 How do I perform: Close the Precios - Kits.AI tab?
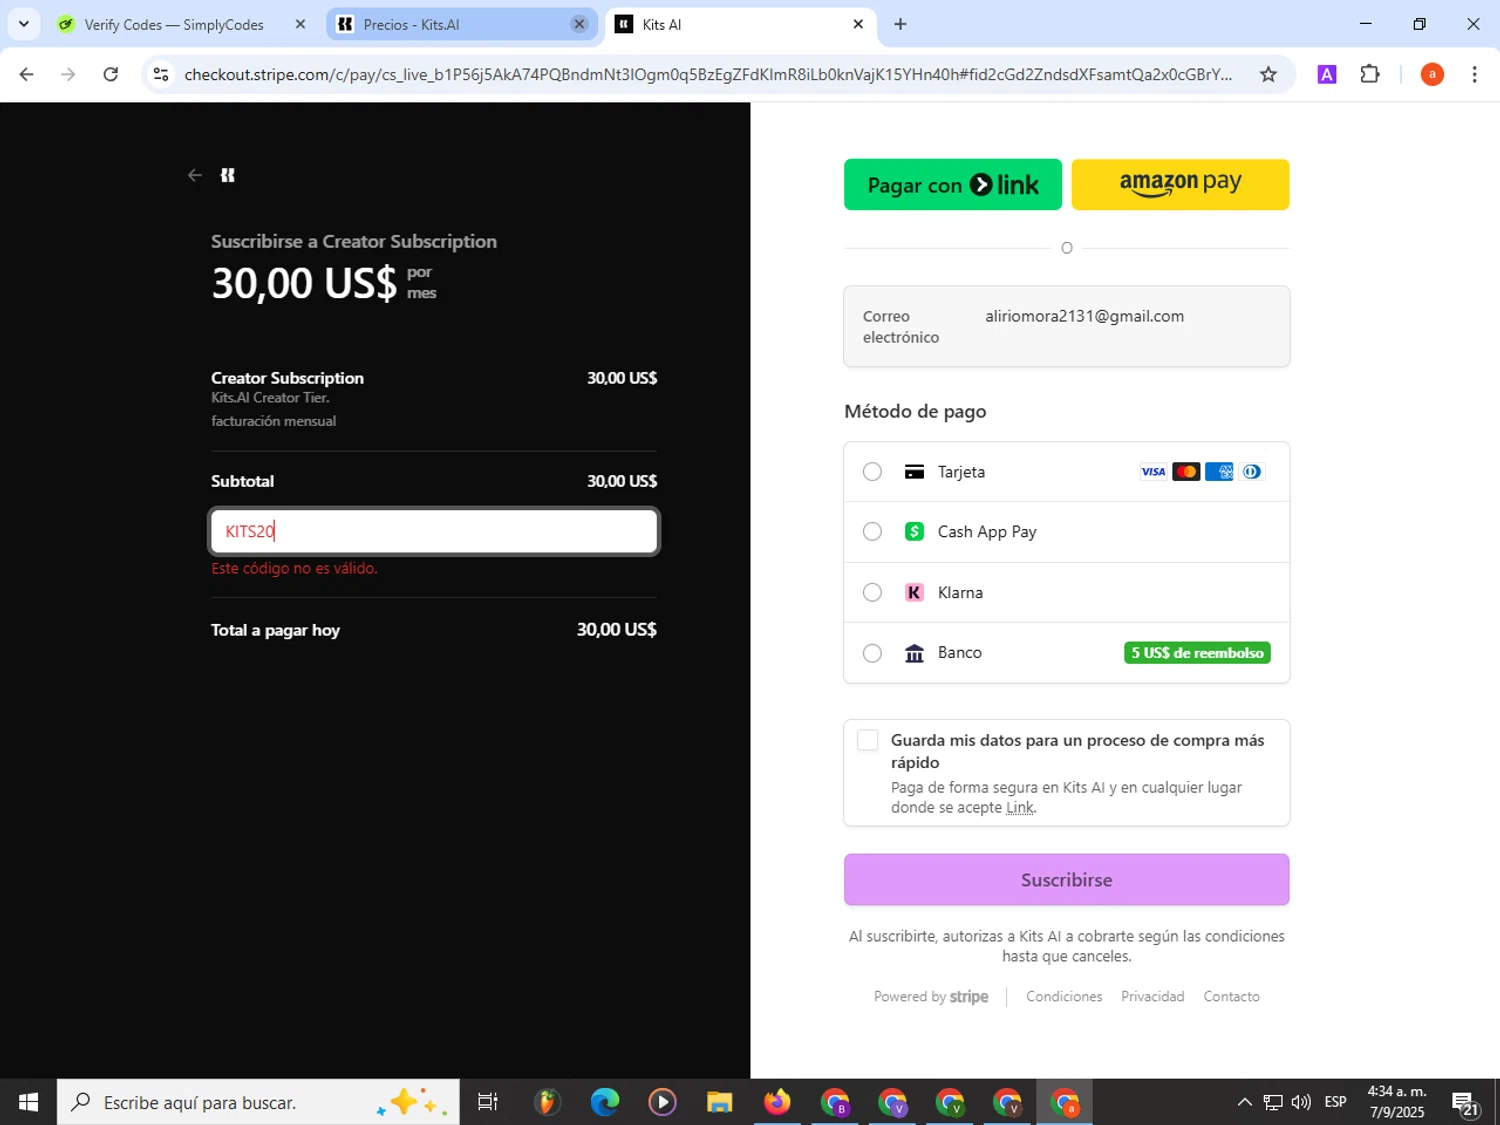(579, 24)
